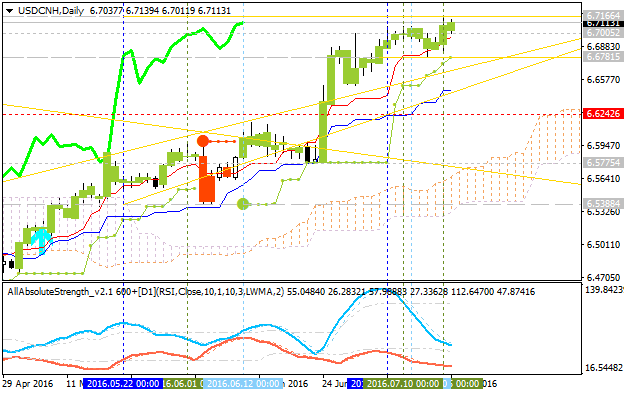This screenshot has width=624, height=395.
Task: Select the gray level label 6.57754
Action: click(603, 162)
